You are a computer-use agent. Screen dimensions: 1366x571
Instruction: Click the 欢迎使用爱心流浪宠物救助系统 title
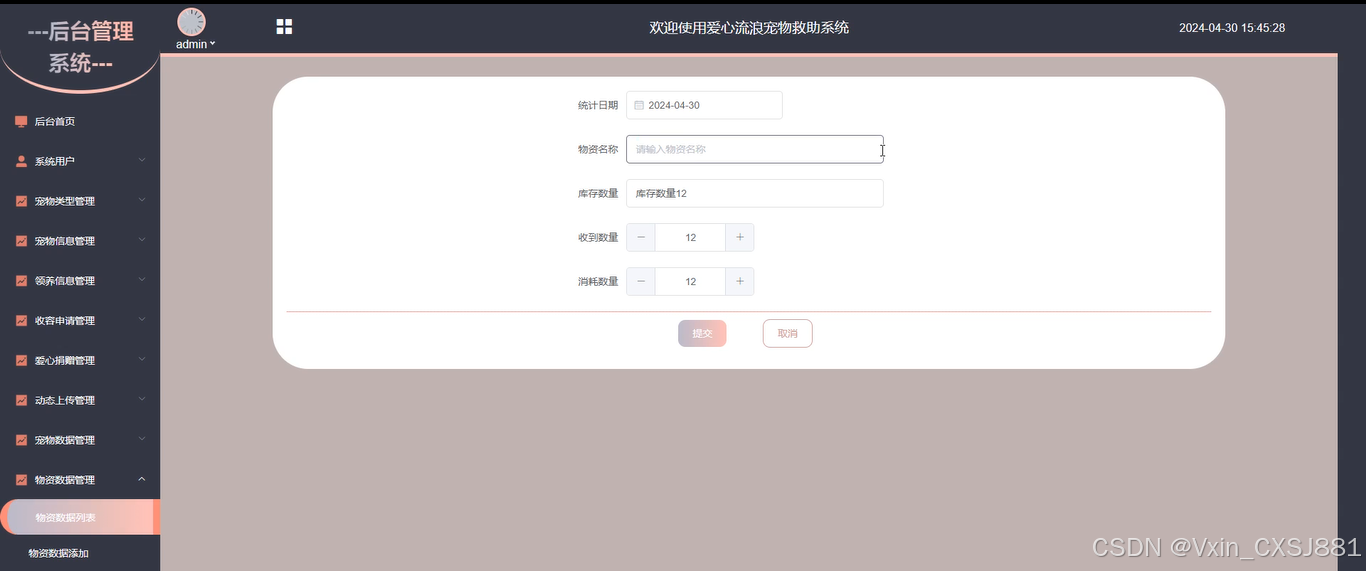point(749,28)
